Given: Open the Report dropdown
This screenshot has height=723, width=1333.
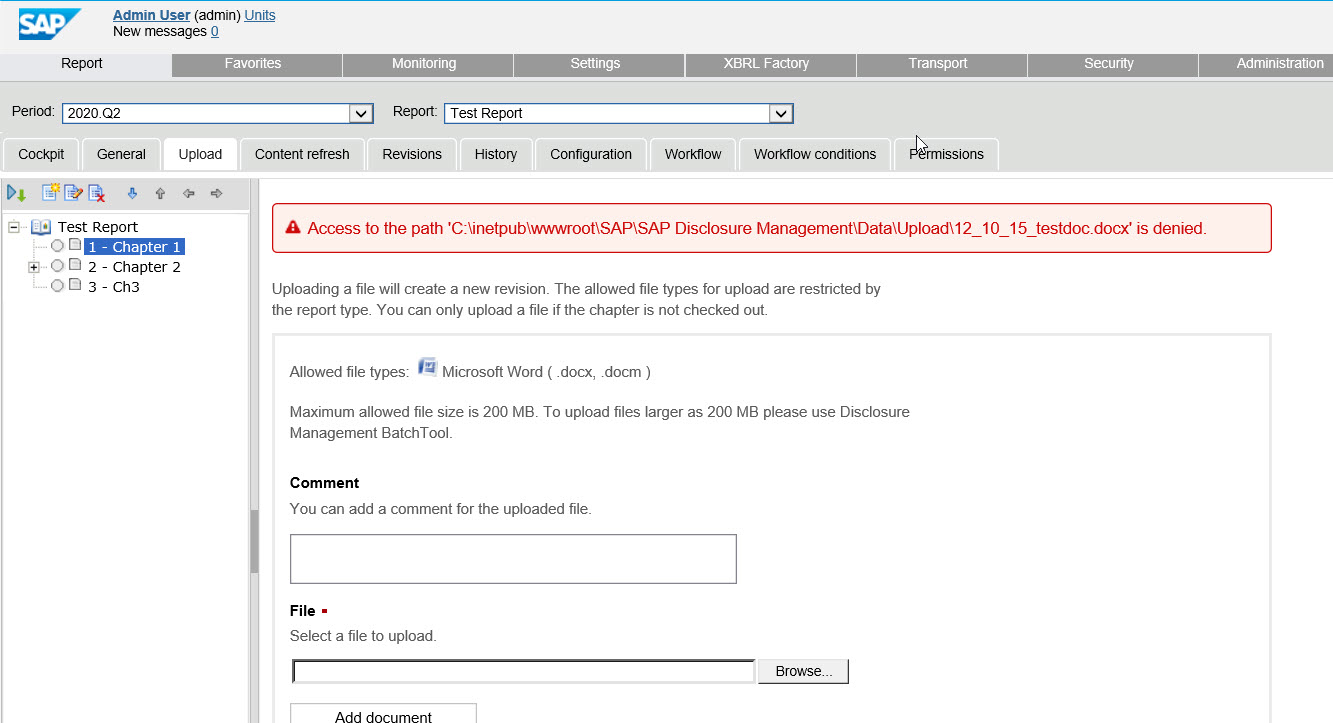Looking at the screenshot, I should (x=781, y=113).
